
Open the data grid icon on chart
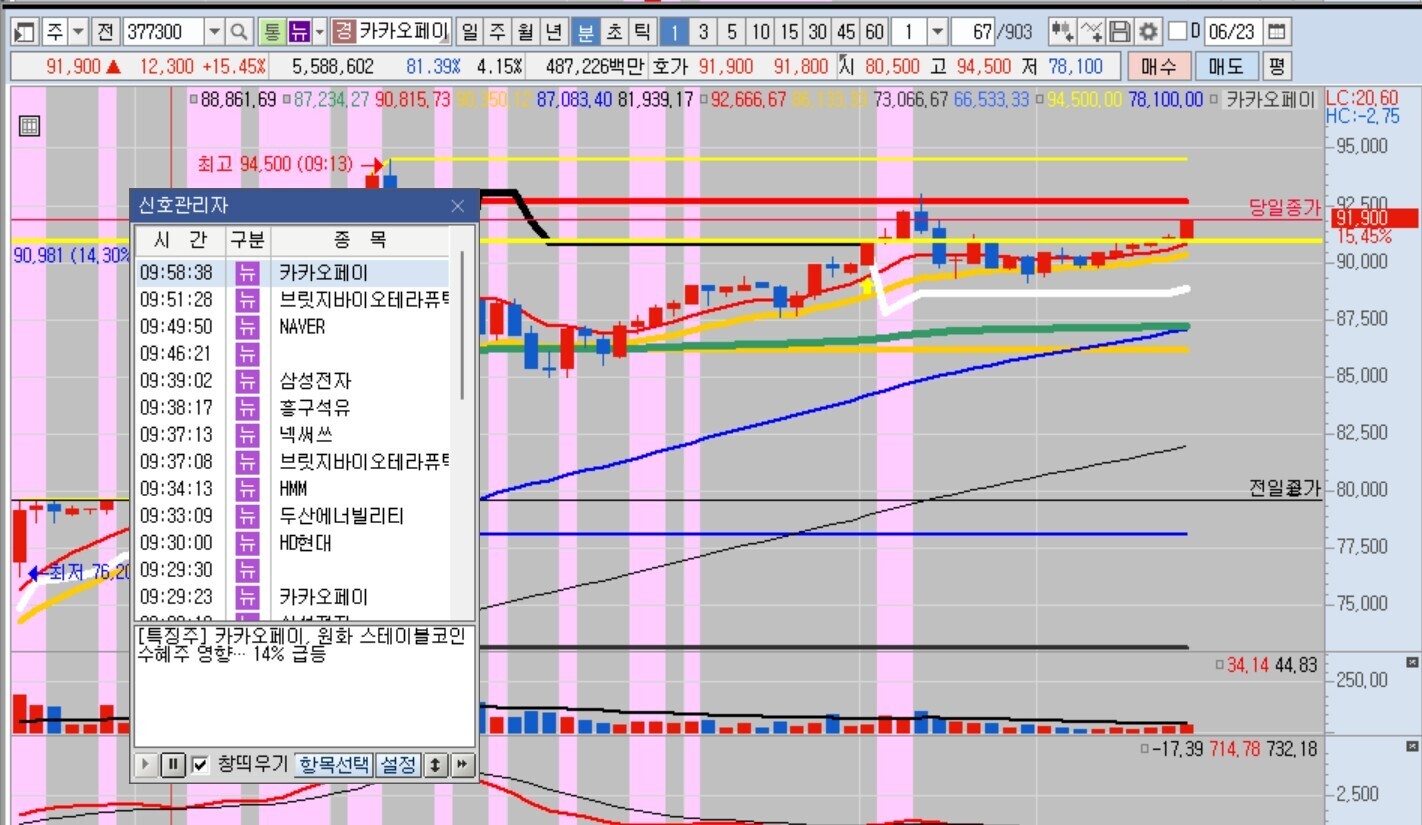(29, 126)
